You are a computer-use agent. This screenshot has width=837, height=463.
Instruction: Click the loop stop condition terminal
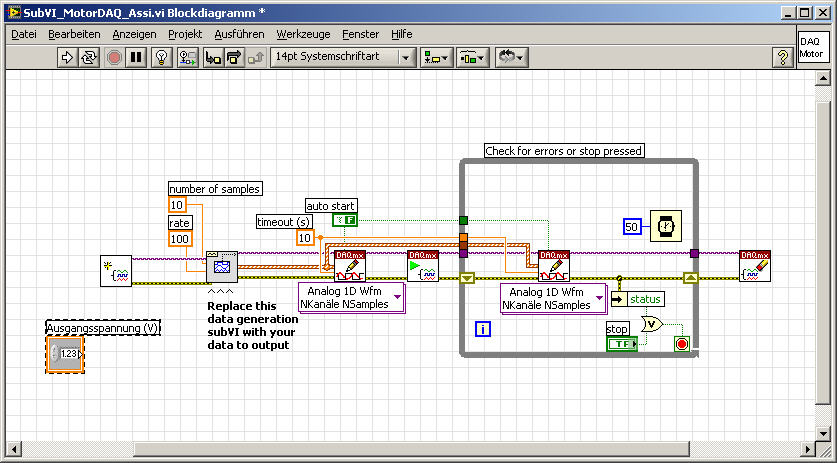pyautogui.click(x=682, y=343)
